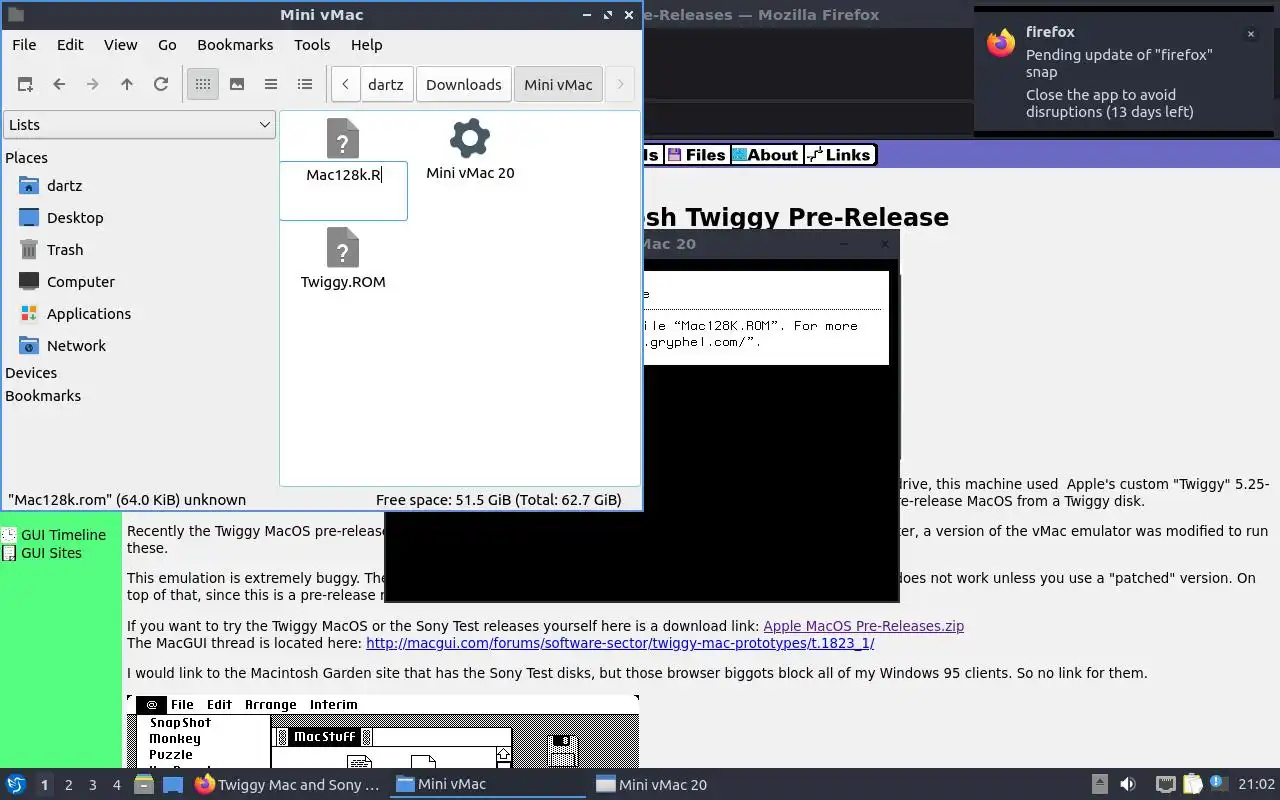Open the macgui.com forum thread link

[620, 643]
